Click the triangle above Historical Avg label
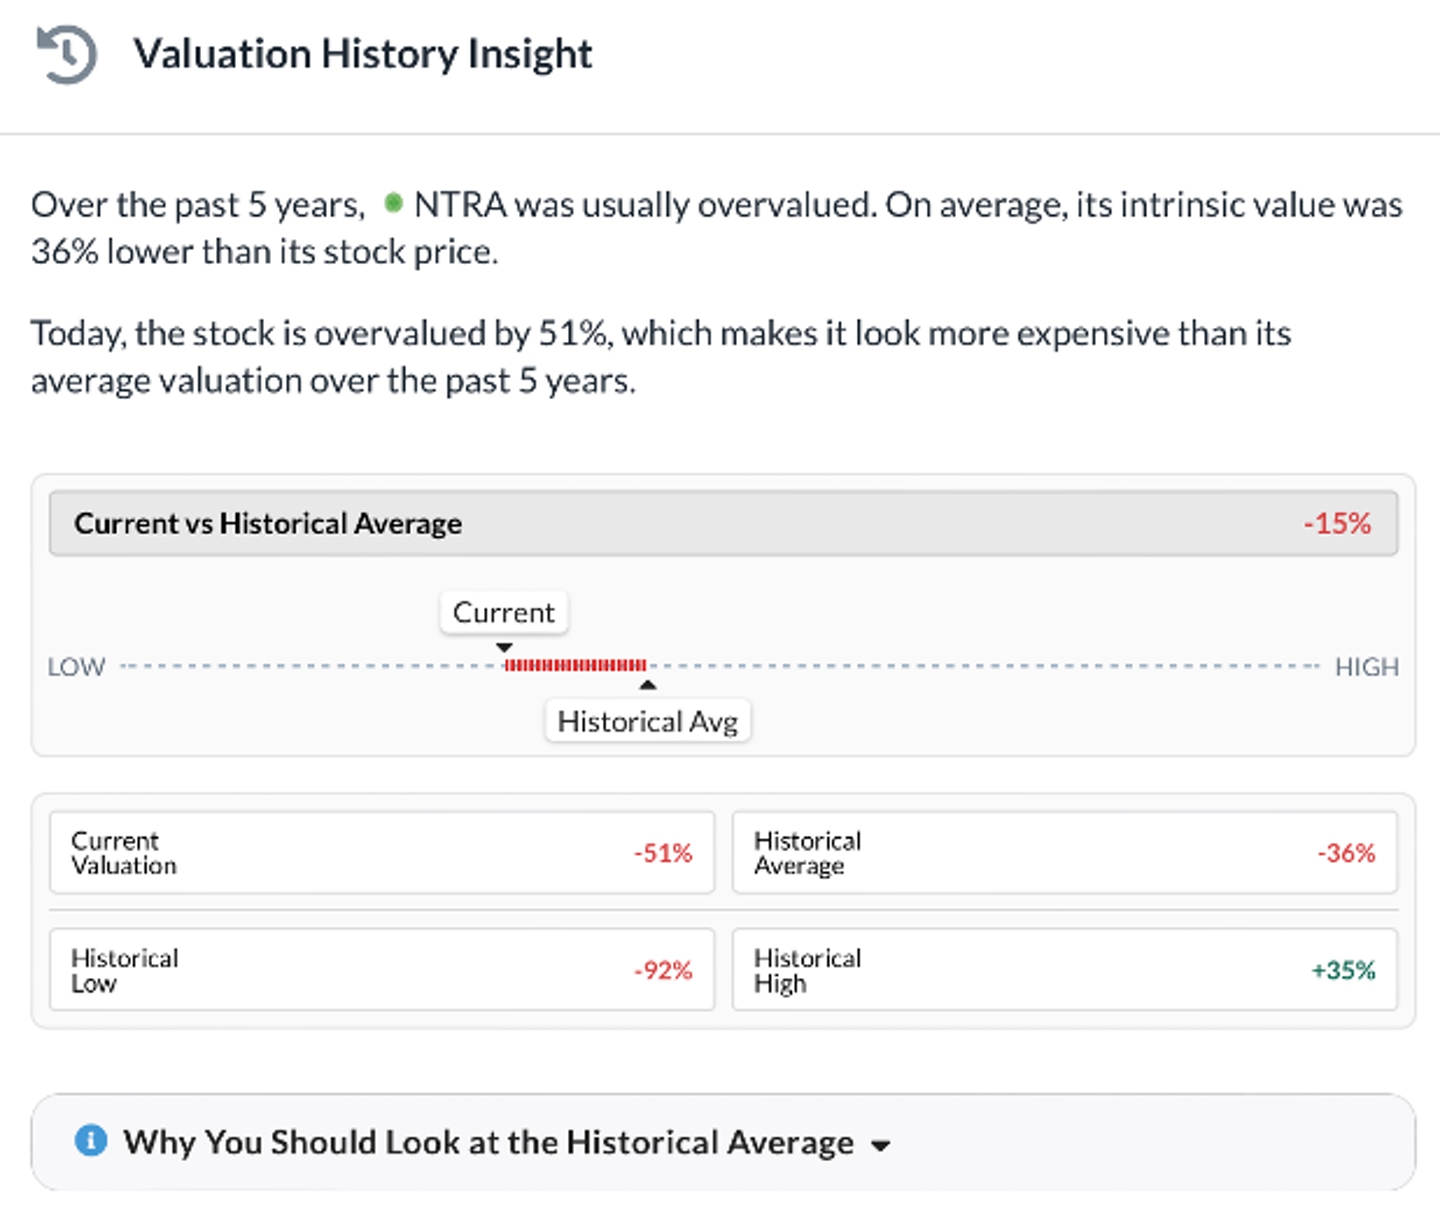Image resolution: width=1440 pixels, height=1221 pixels. [x=648, y=685]
